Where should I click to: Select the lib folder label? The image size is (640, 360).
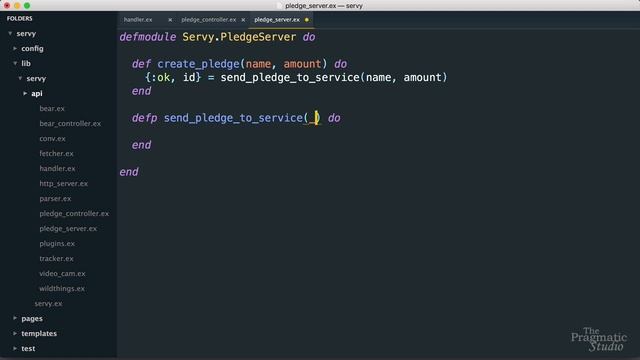pyautogui.click(x=26, y=64)
